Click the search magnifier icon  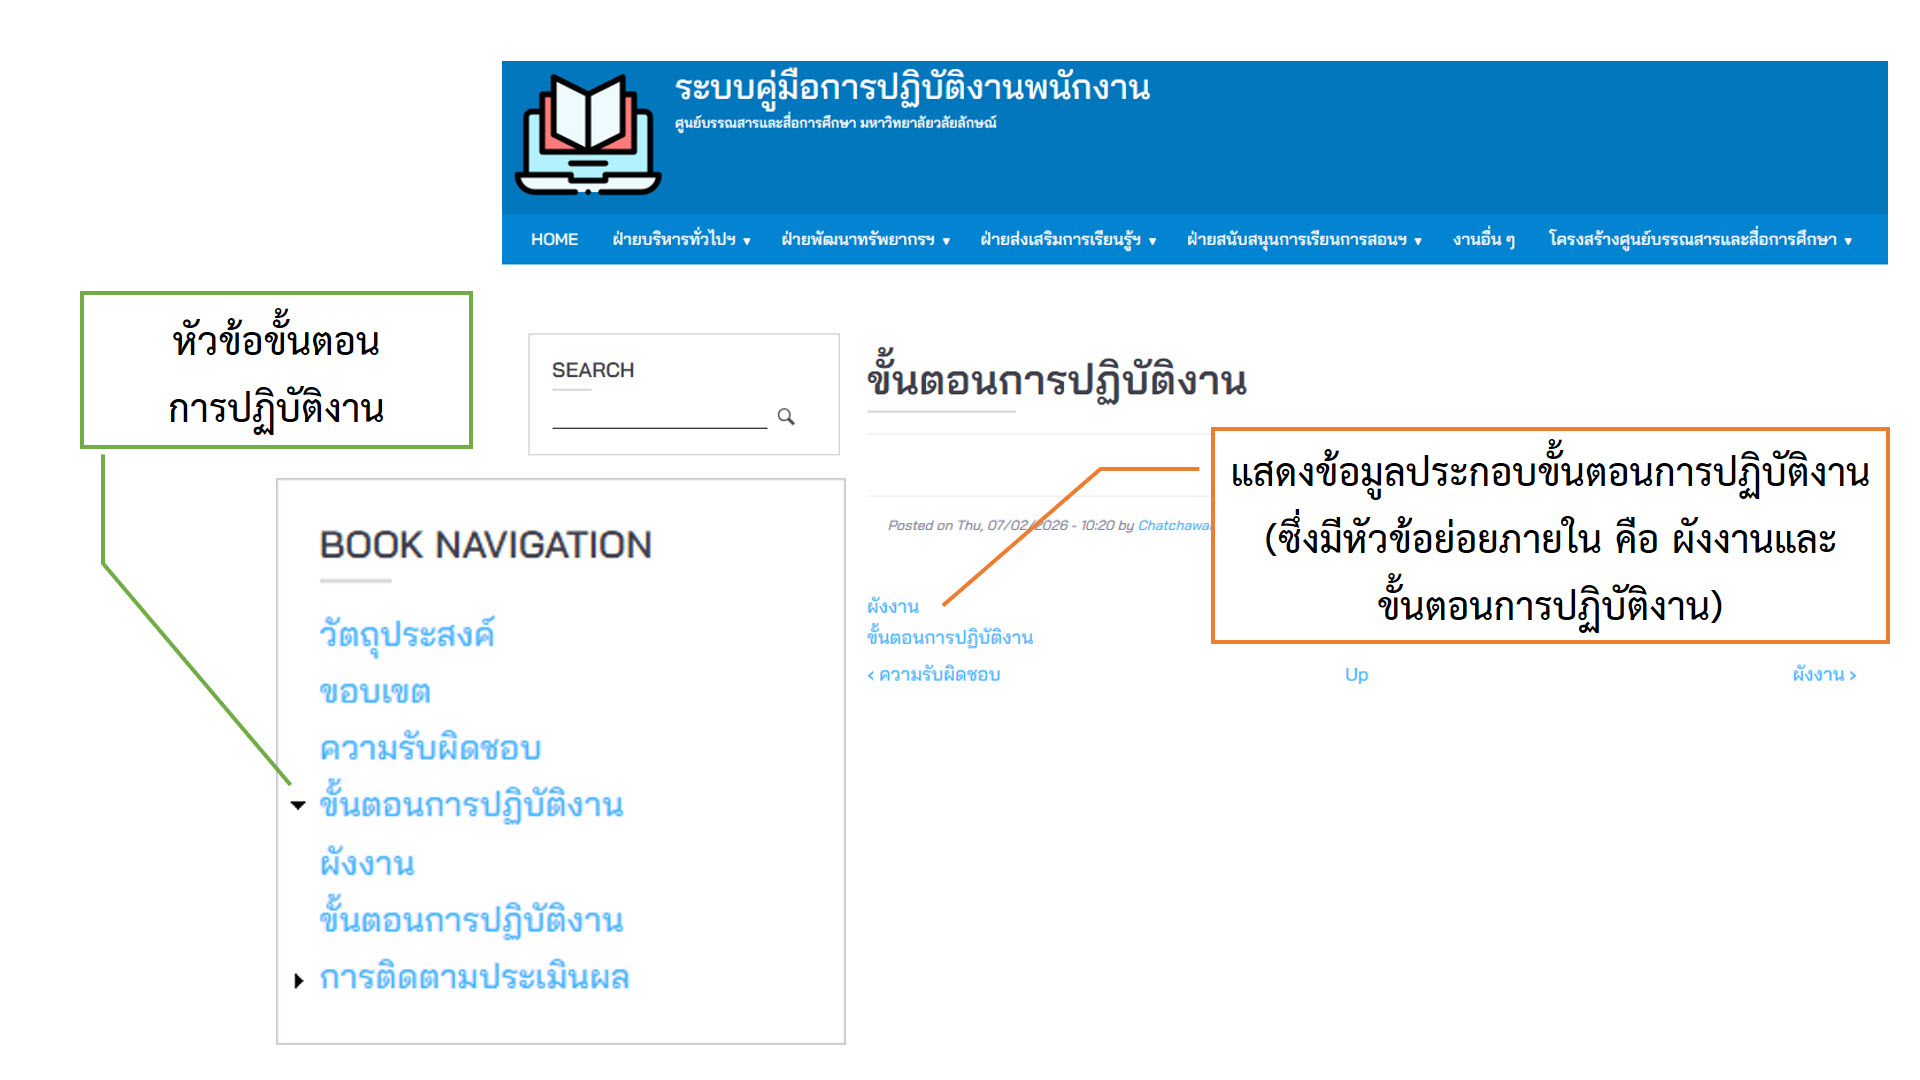coord(786,416)
